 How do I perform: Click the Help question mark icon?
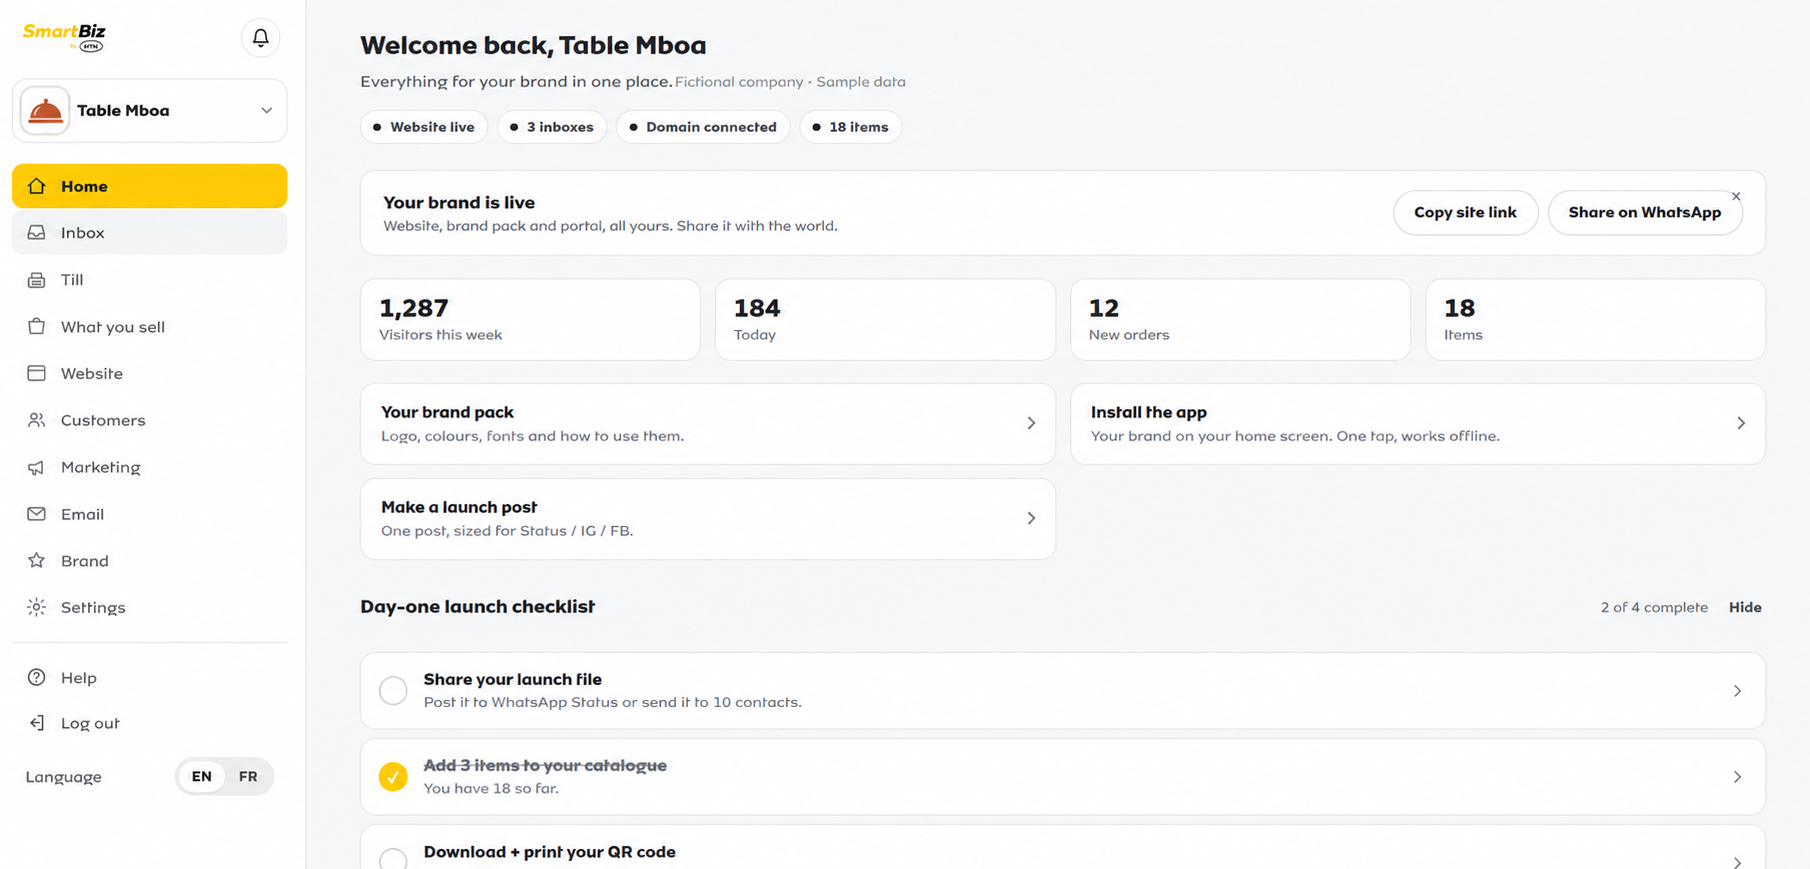click(37, 678)
